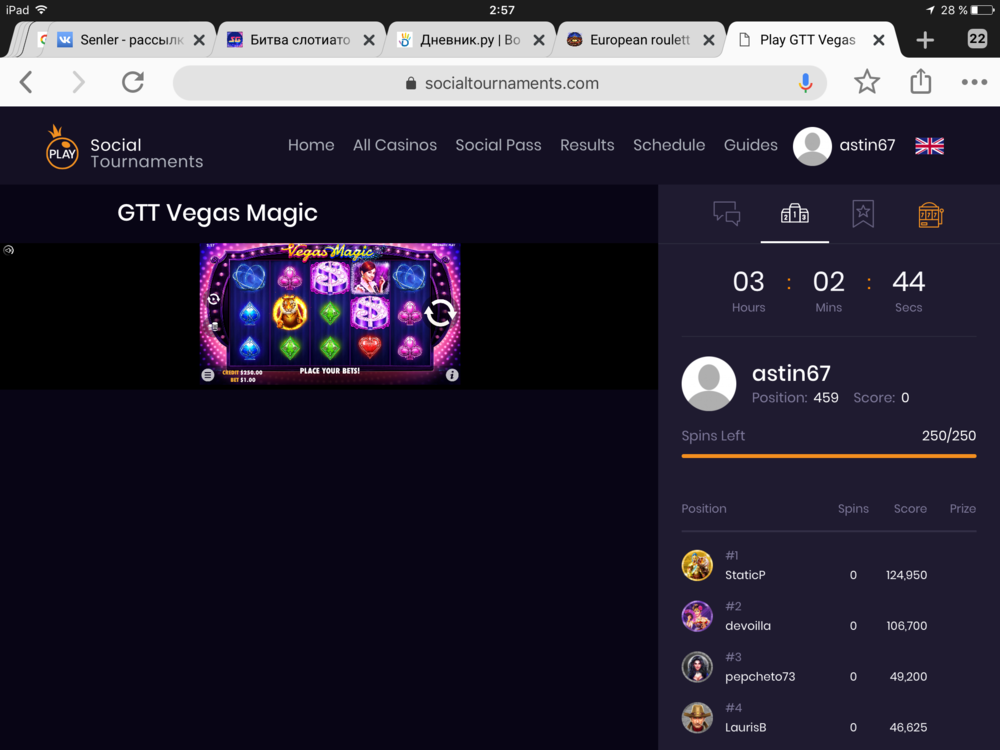Screen dimensions: 1000x750
Task: Close the Play GTT Vegas tab
Action: pyautogui.click(x=879, y=40)
